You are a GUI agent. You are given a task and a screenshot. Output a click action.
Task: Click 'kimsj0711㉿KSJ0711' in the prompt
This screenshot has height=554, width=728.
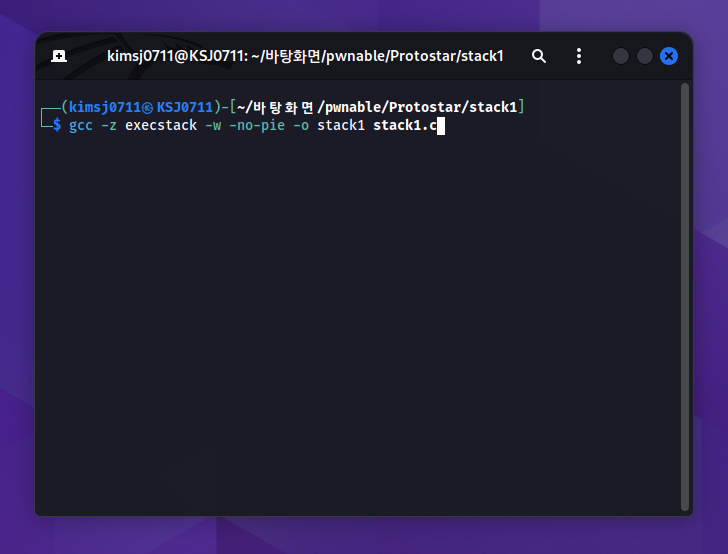141,107
